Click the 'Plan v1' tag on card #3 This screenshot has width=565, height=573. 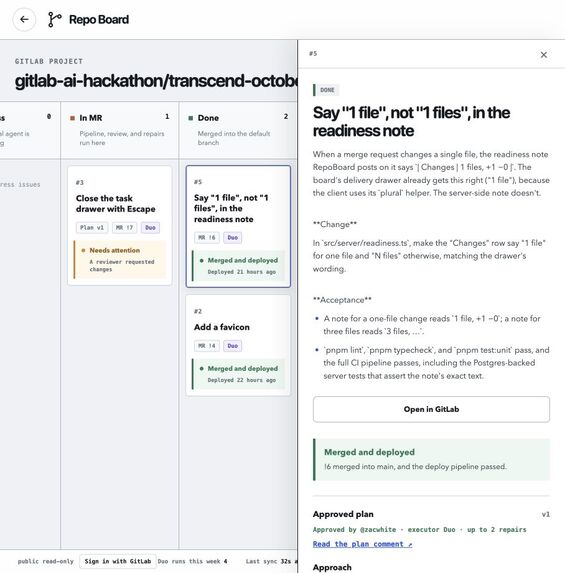click(x=92, y=228)
